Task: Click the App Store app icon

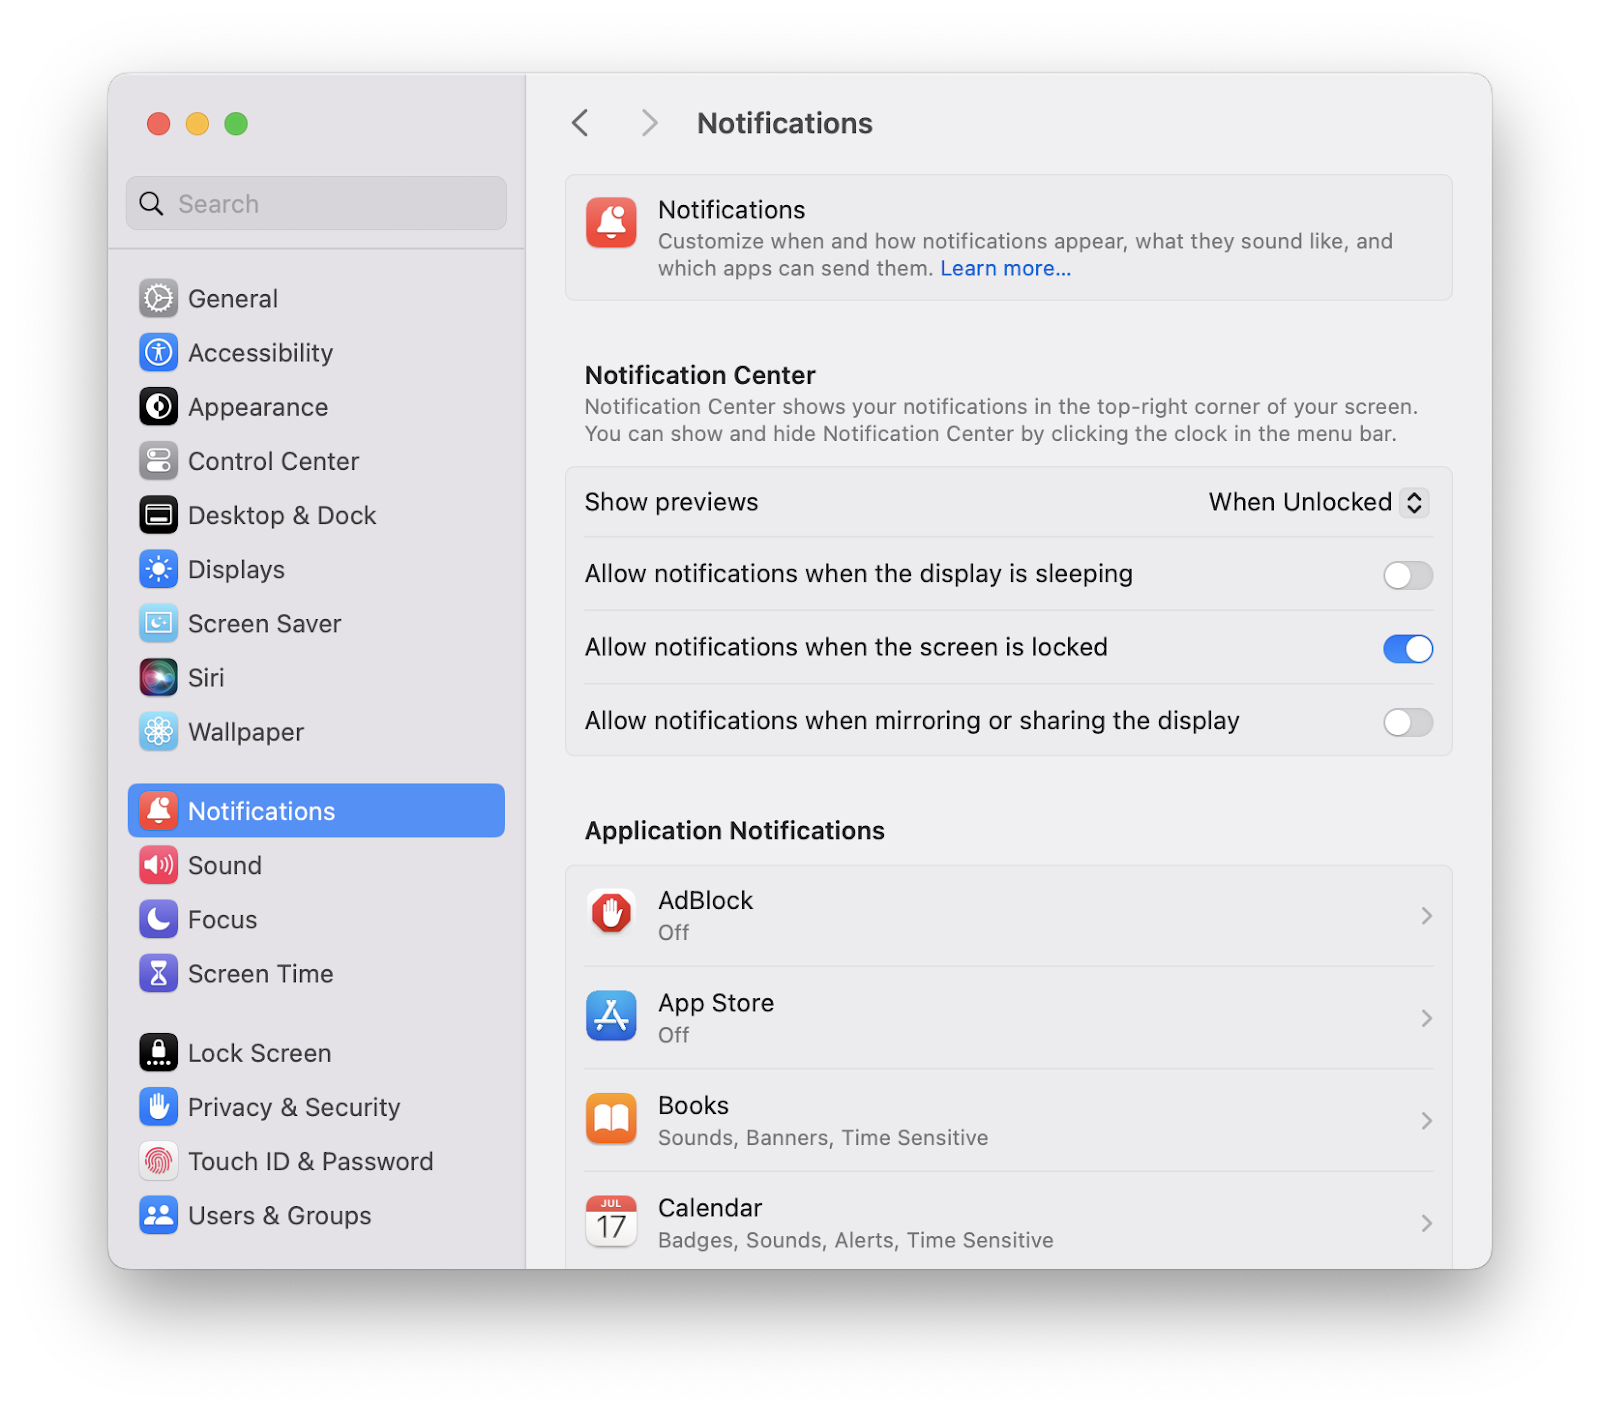Action: 611,1016
